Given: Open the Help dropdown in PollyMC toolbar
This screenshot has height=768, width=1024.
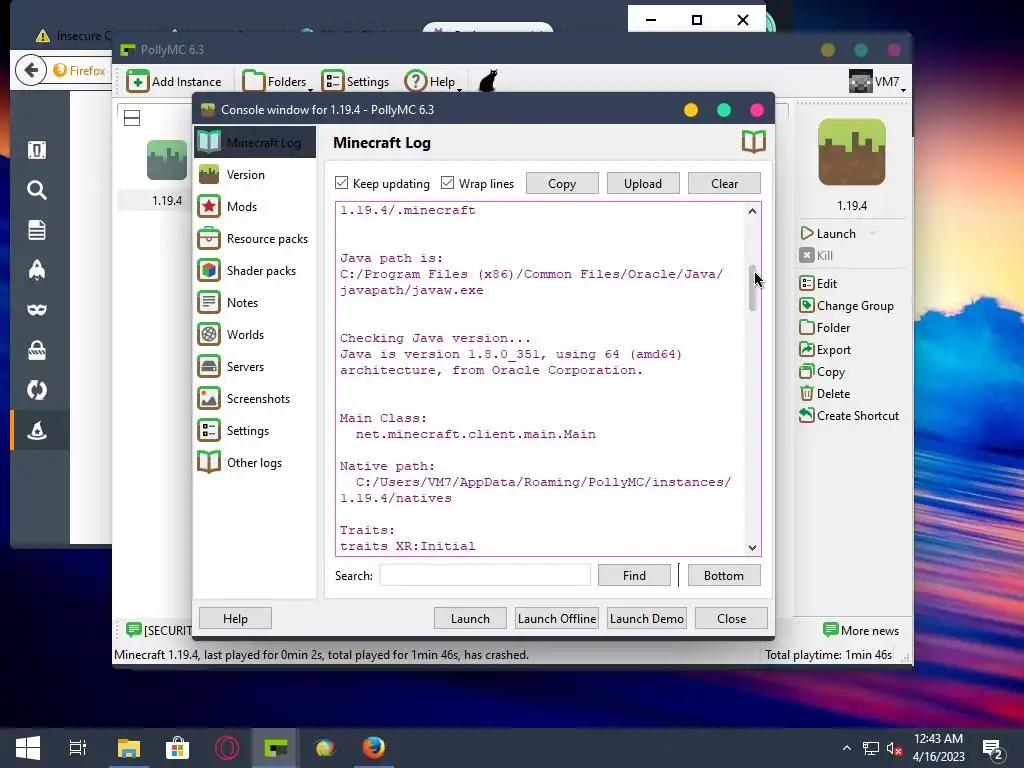Looking at the screenshot, I should click(x=433, y=82).
